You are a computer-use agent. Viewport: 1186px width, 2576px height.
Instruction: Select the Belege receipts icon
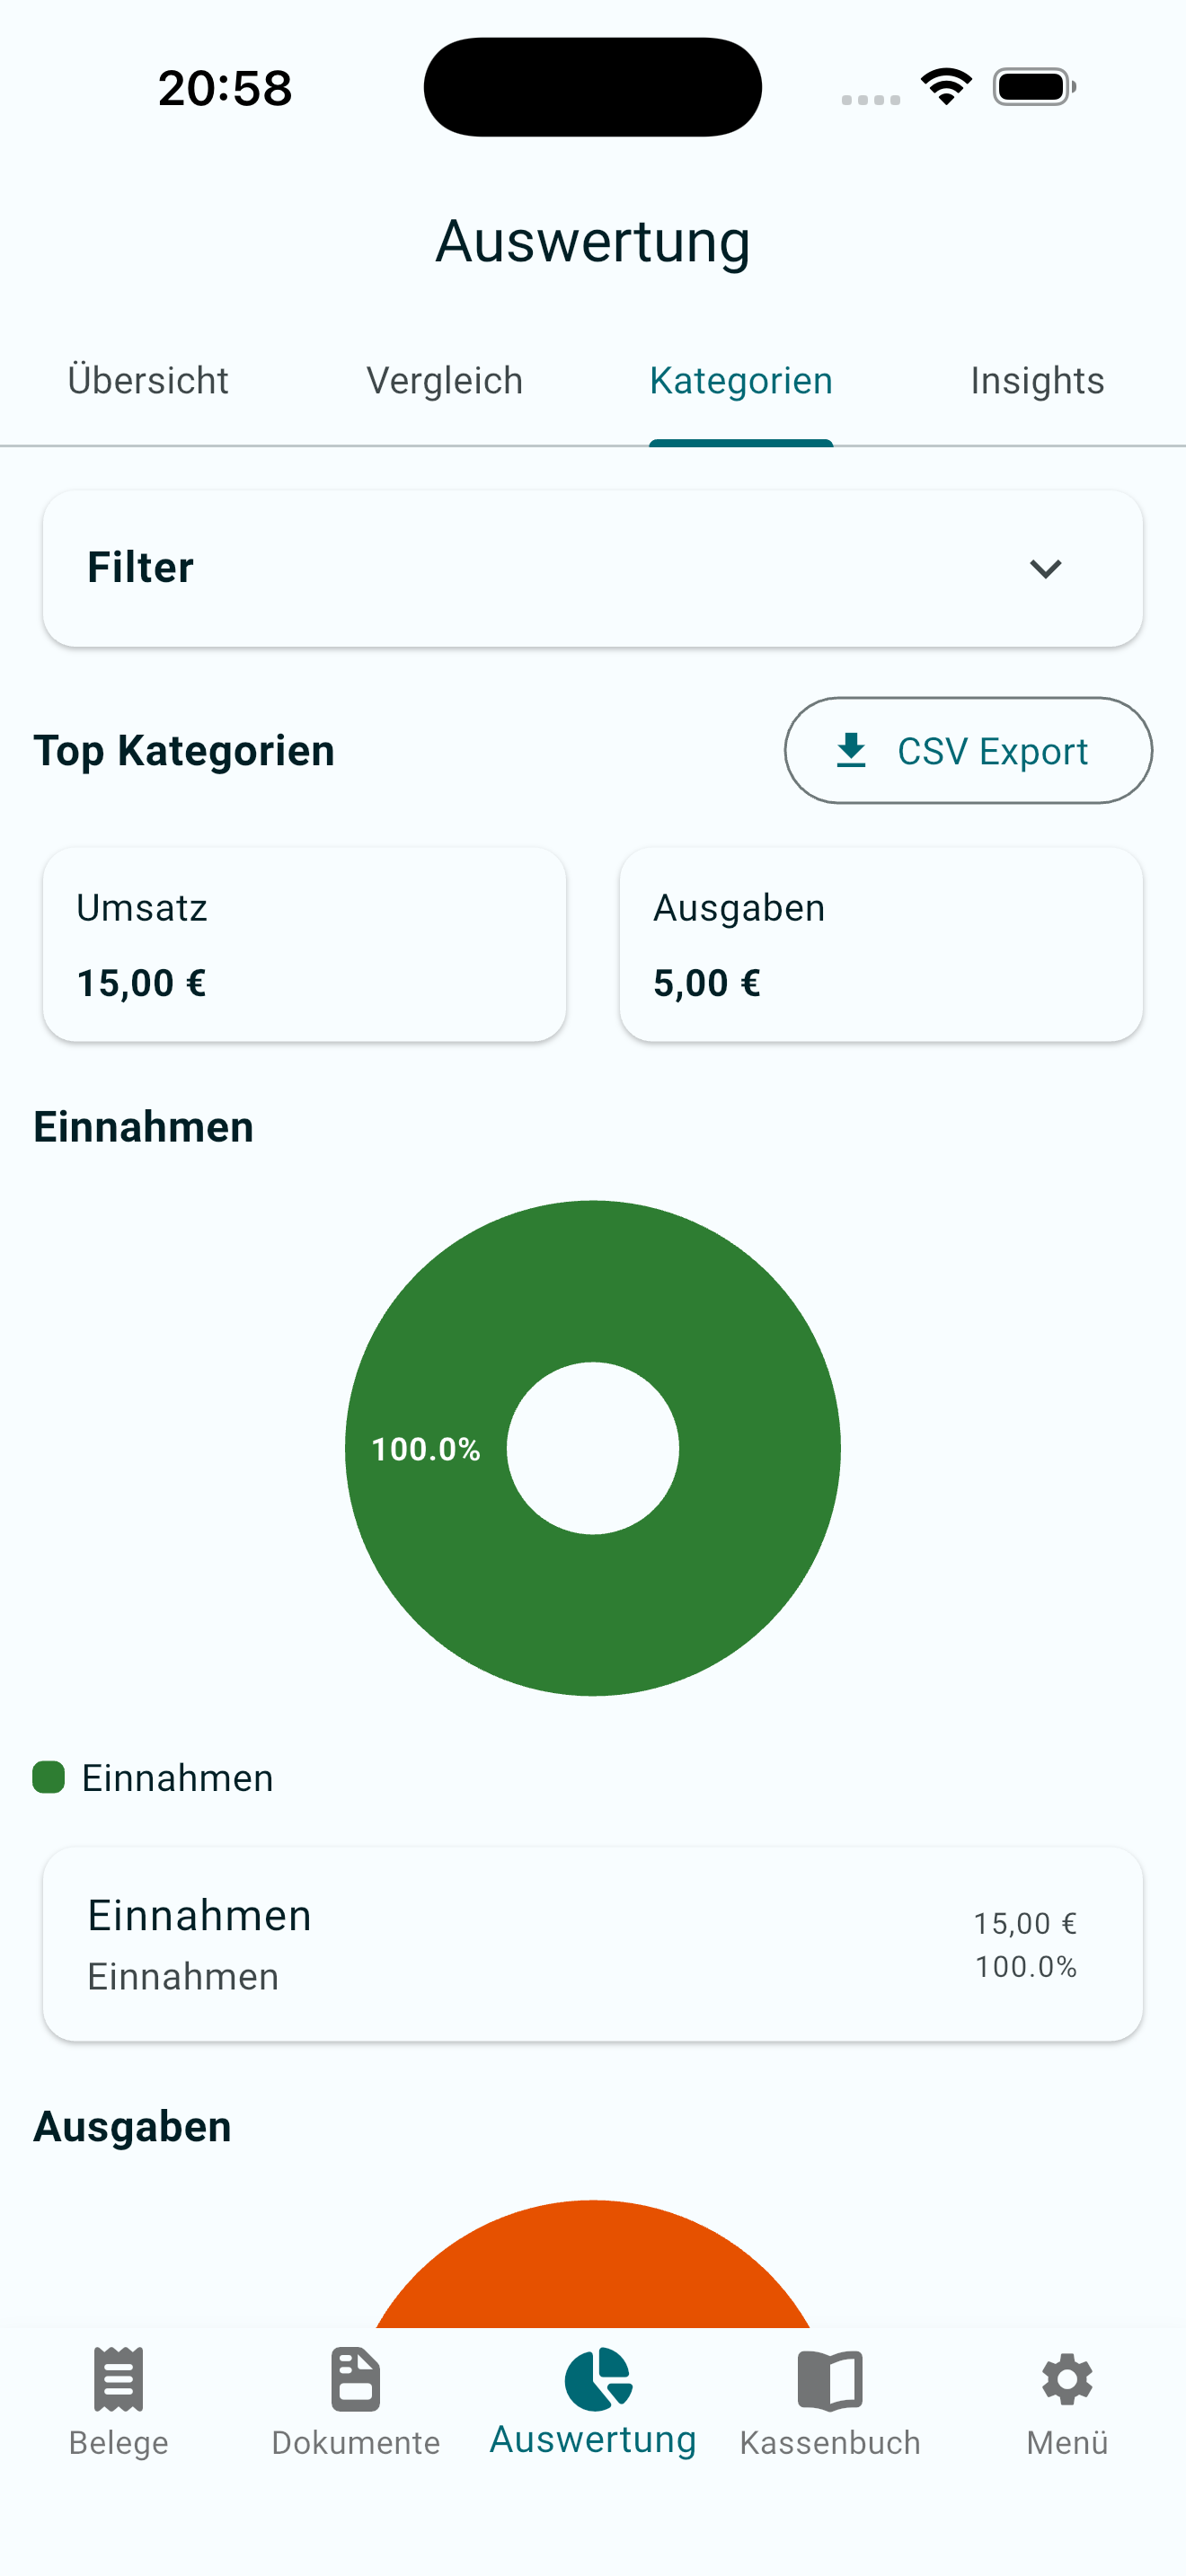pos(118,2380)
